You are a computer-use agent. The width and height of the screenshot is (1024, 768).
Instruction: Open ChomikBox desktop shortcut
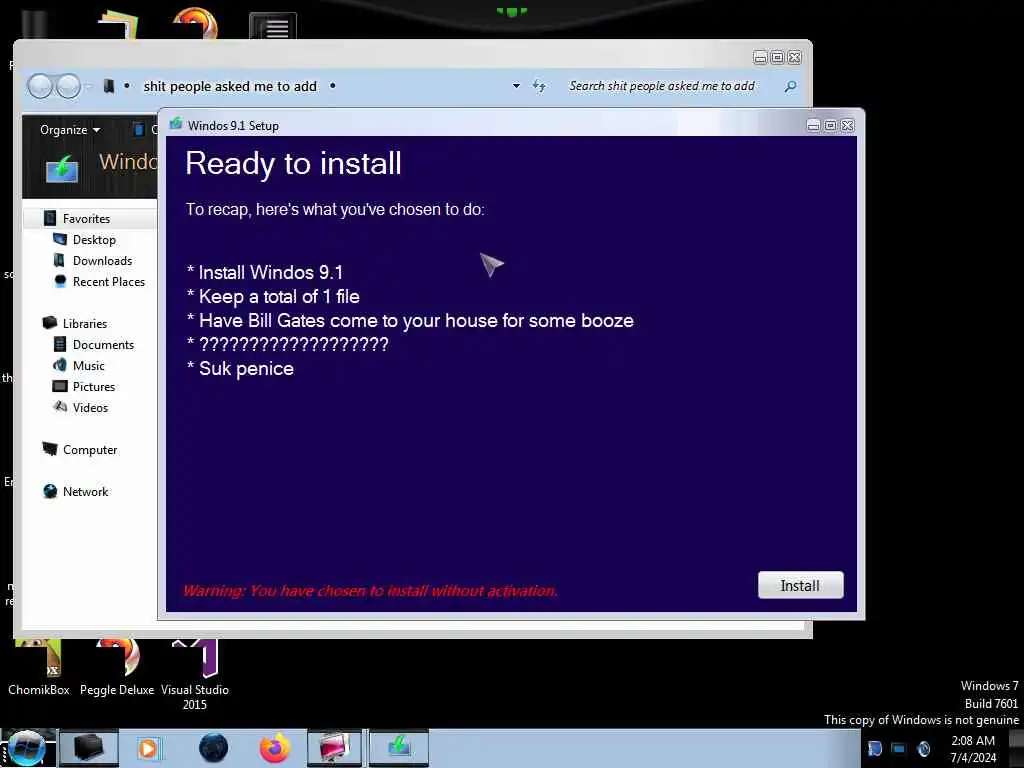pyautogui.click(x=39, y=666)
